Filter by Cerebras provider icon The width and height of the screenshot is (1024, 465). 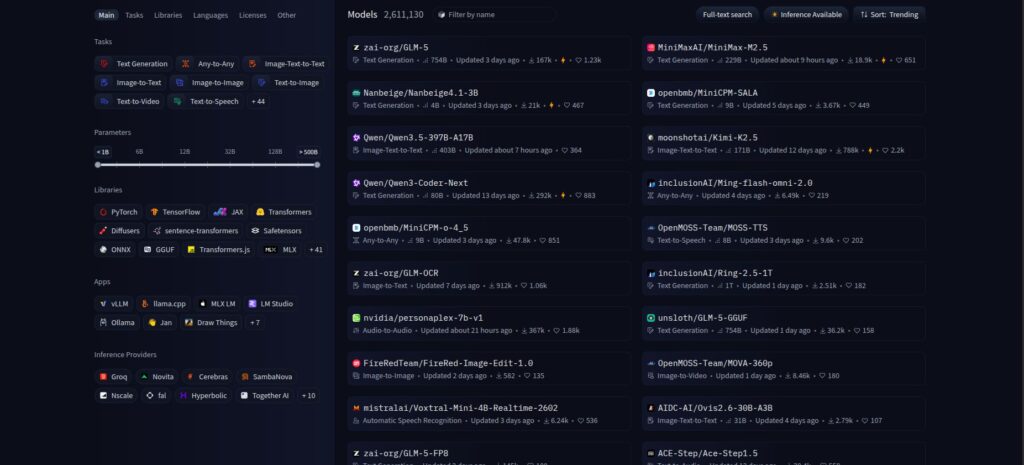pos(190,377)
